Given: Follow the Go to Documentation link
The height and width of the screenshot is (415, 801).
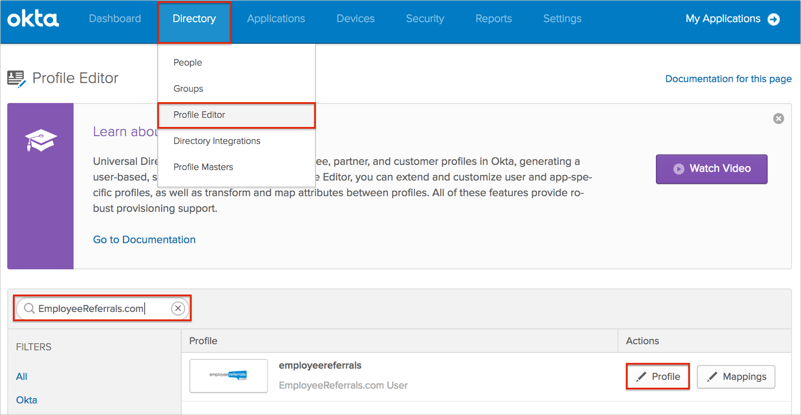Looking at the screenshot, I should coord(144,240).
